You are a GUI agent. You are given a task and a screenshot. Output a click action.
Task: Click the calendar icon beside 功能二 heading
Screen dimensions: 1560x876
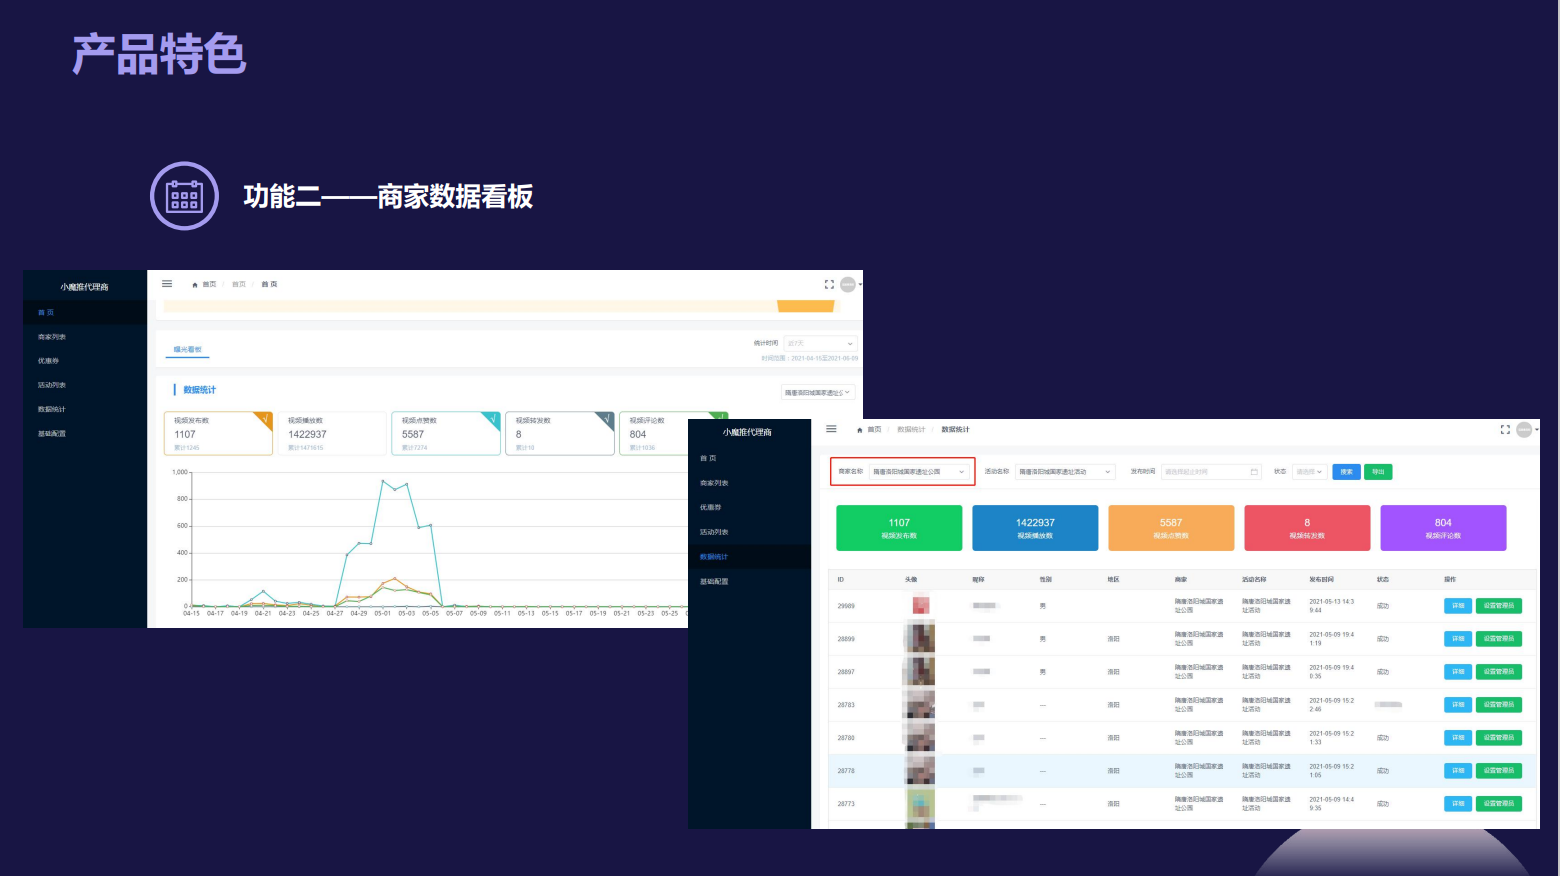(184, 196)
